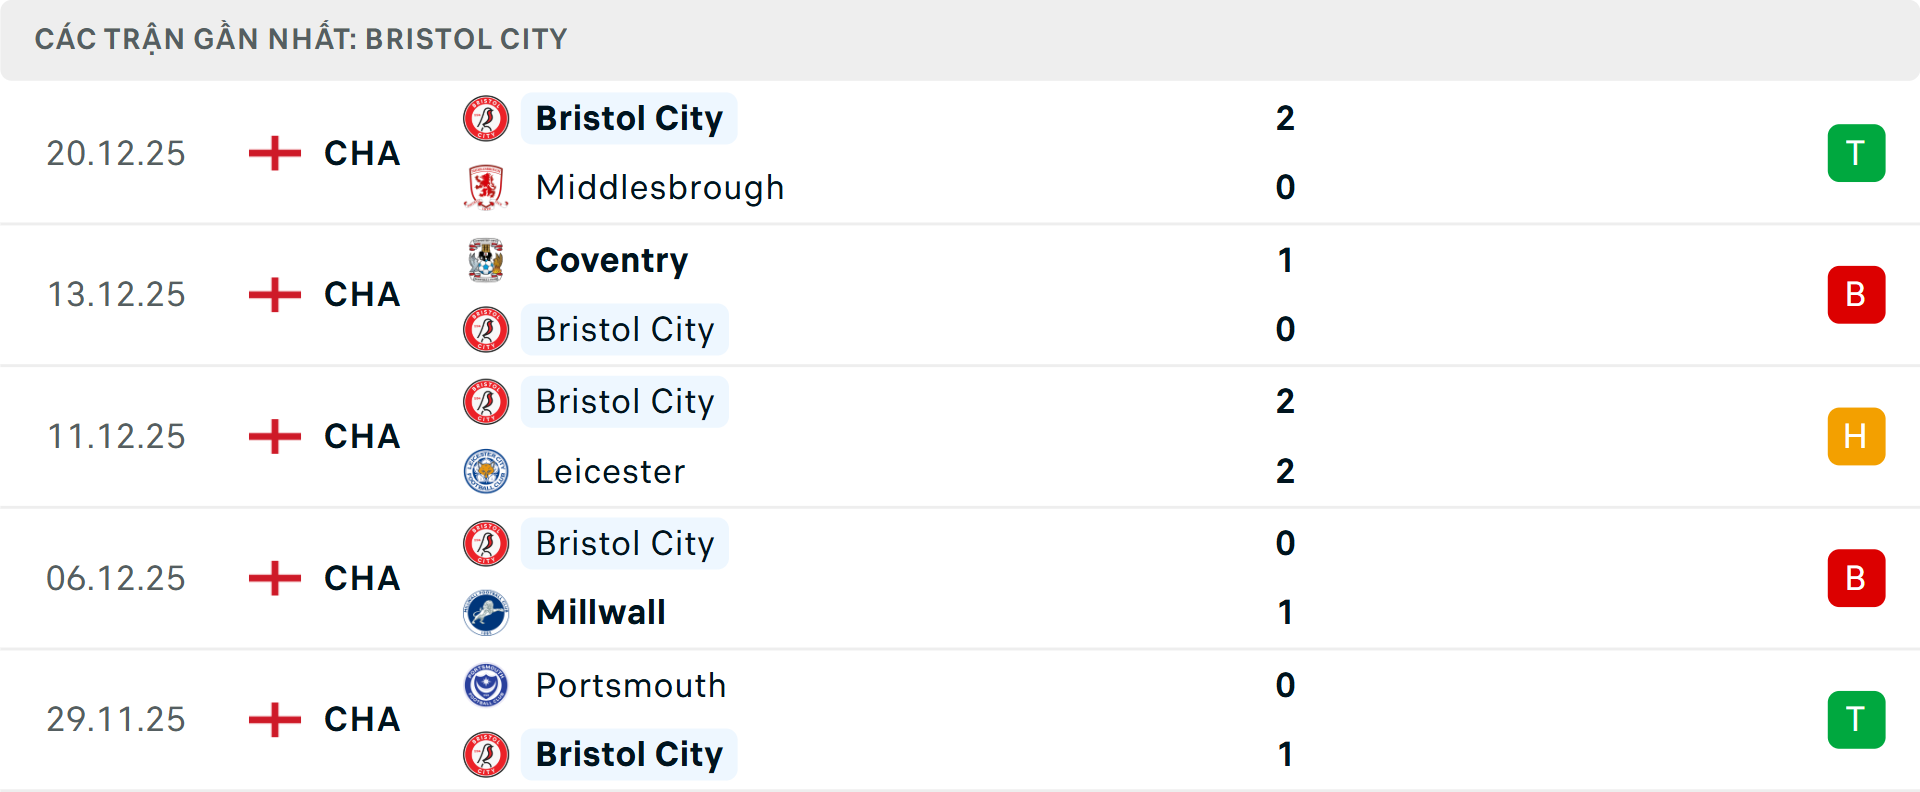Click the date 06.12.25 of the Millwall match
The width and height of the screenshot is (1920, 792).
click(116, 578)
